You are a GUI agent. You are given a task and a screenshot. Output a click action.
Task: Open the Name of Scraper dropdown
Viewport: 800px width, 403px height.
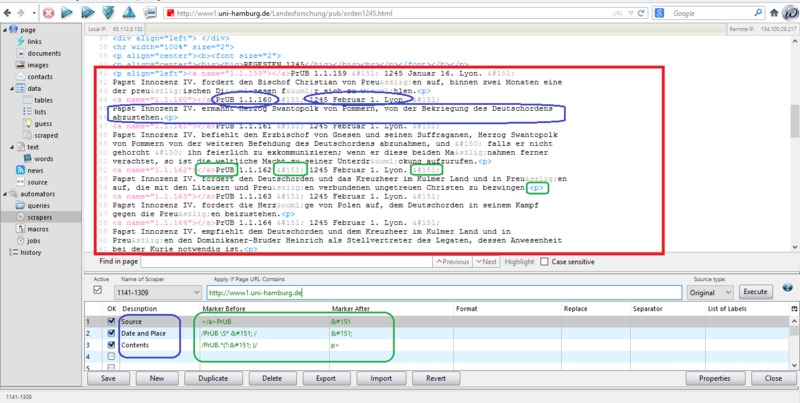pyautogui.click(x=158, y=293)
